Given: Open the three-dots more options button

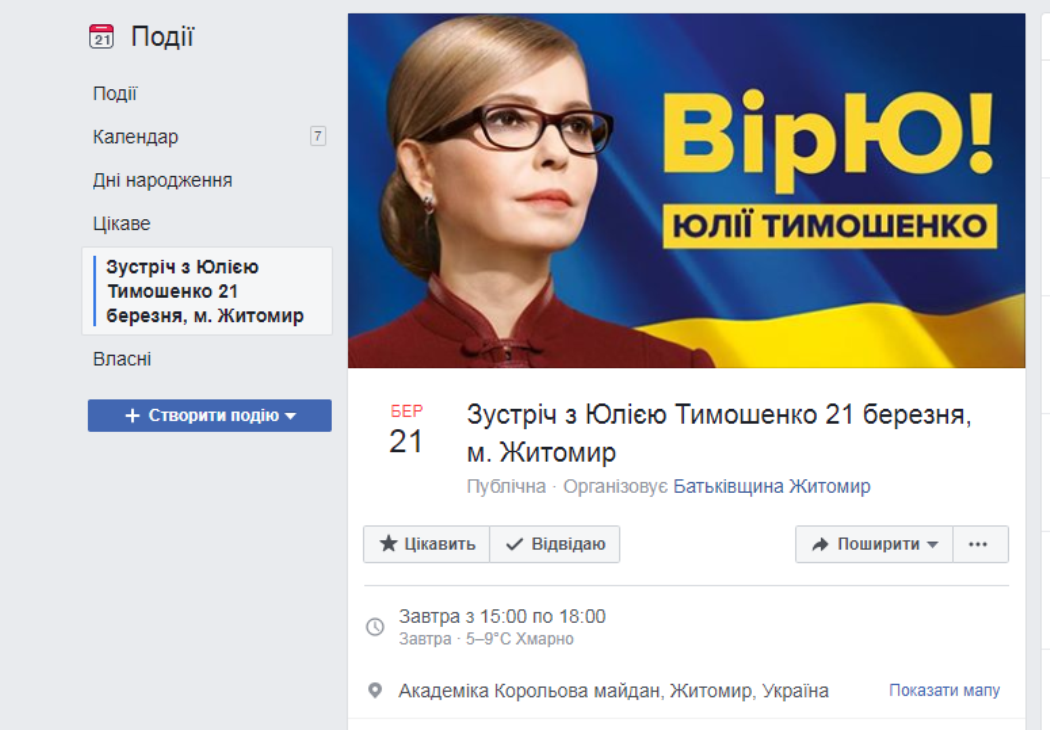Looking at the screenshot, I should pyautogui.click(x=980, y=544).
